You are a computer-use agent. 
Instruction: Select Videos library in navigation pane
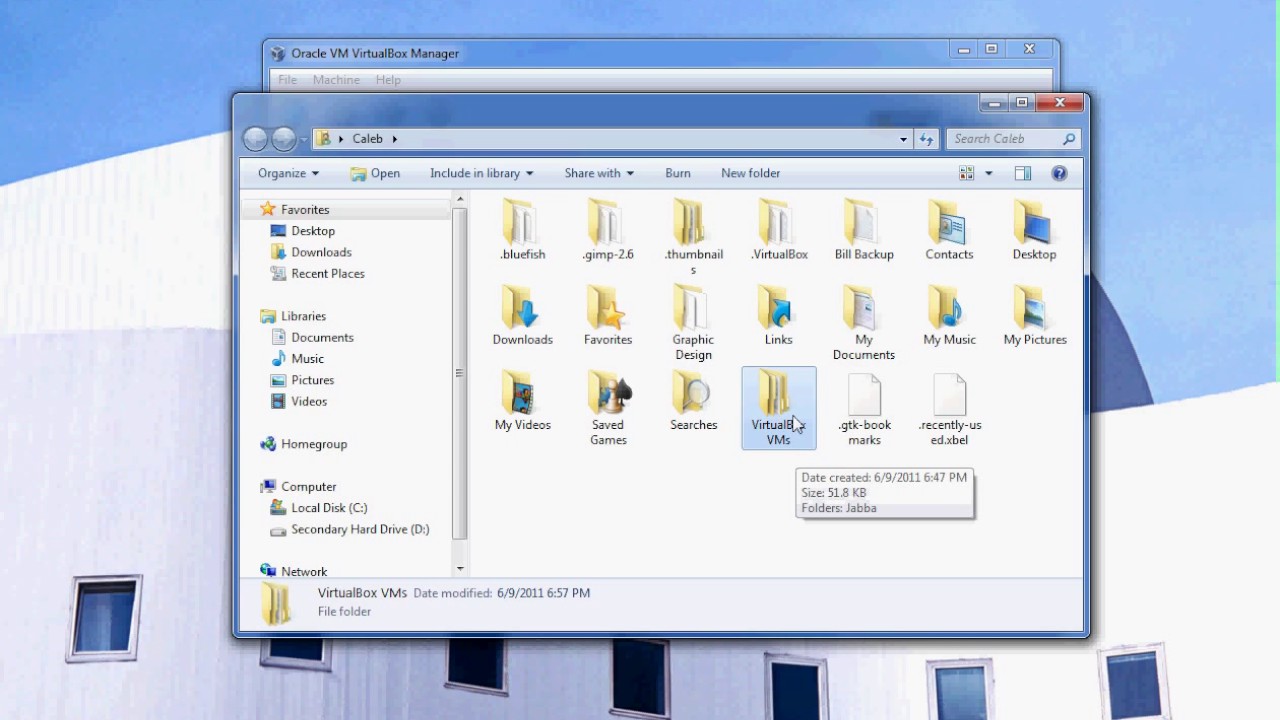tap(309, 401)
